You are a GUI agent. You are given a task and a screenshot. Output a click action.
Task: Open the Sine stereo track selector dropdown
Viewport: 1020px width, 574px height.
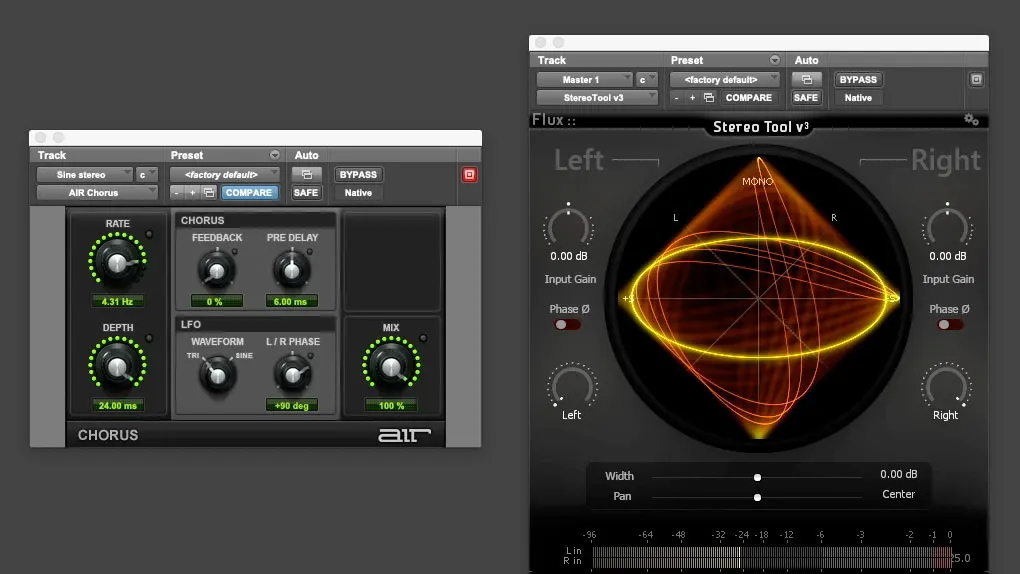click(x=85, y=174)
